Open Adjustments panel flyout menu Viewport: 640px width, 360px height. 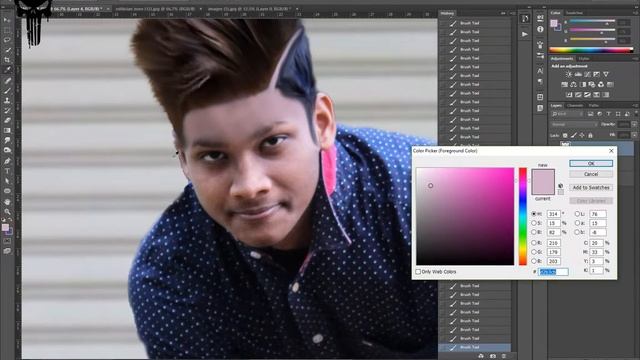point(635,59)
